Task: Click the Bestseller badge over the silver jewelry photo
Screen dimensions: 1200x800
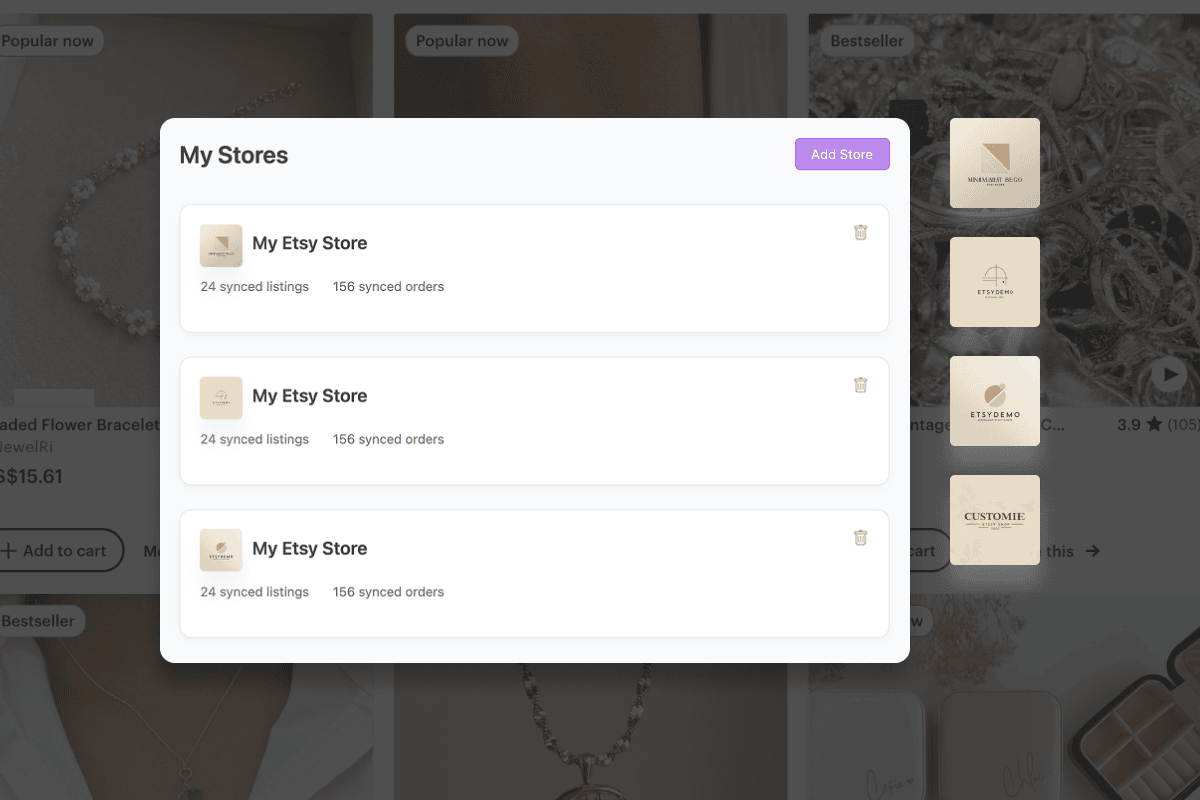Action: coord(866,41)
